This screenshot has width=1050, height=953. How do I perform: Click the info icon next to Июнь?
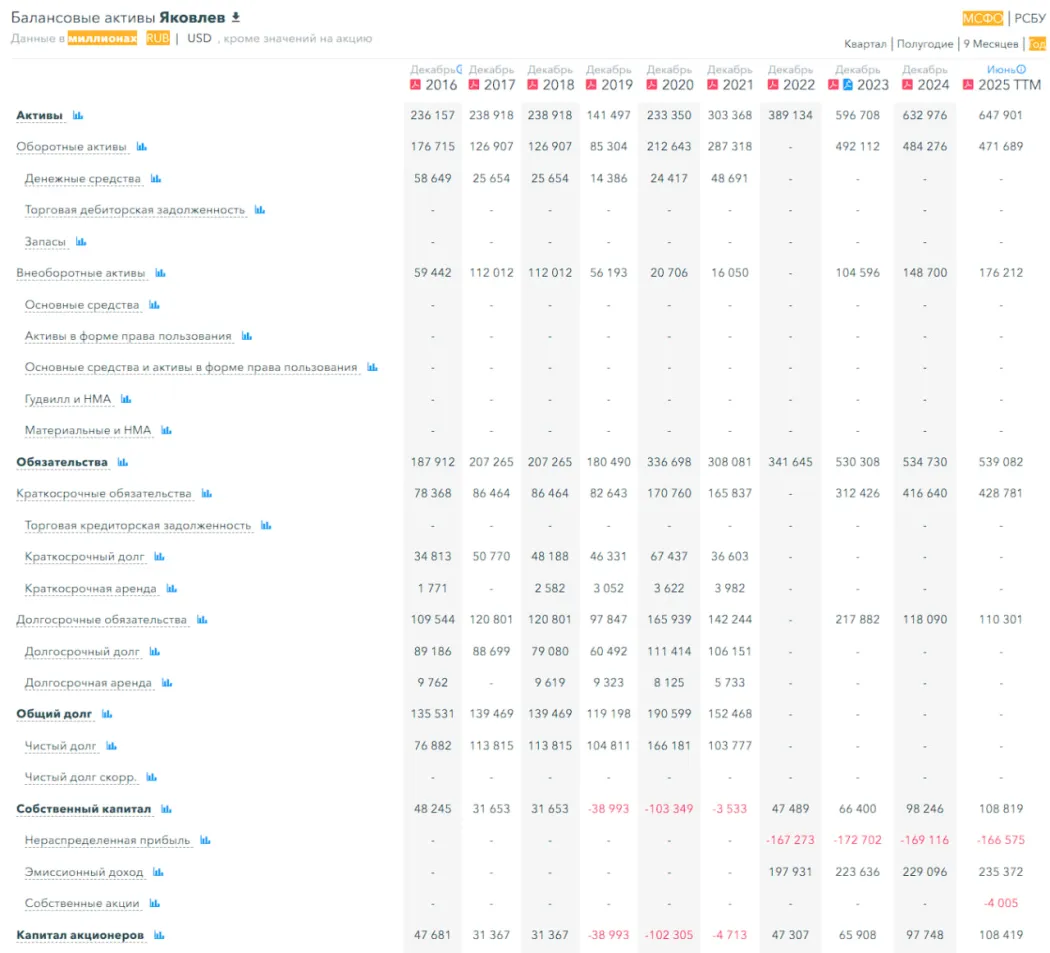[1021, 70]
